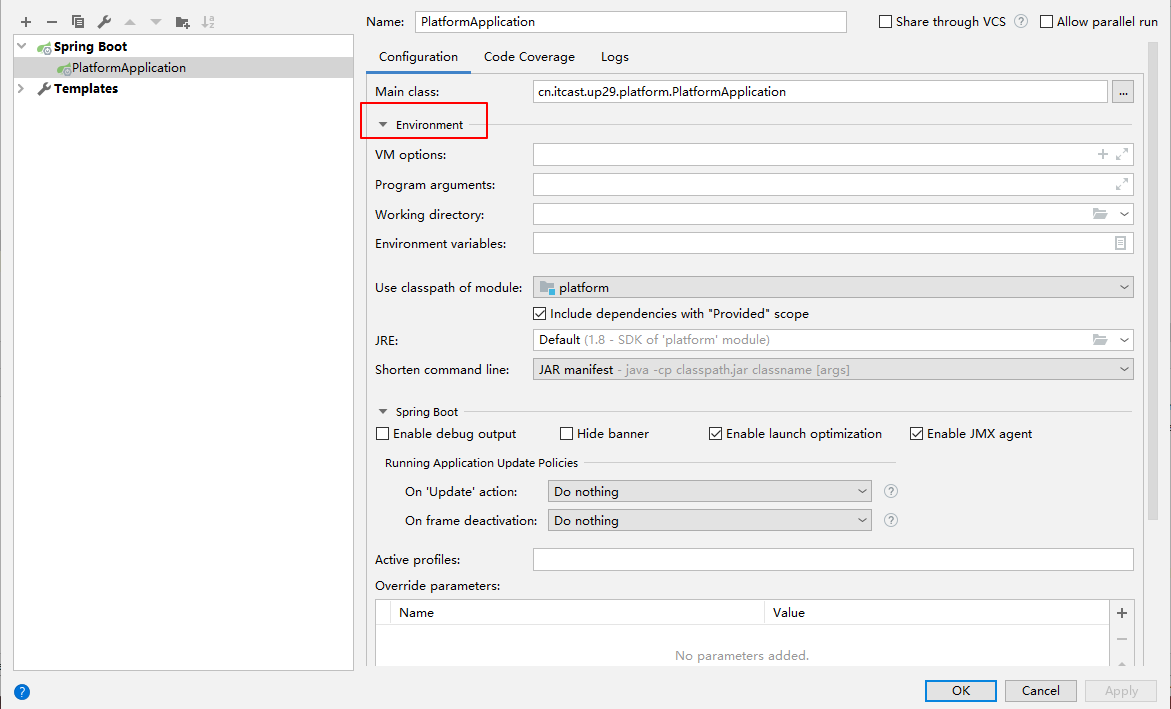Toggle Enable launch optimization checkbox

[715, 433]
